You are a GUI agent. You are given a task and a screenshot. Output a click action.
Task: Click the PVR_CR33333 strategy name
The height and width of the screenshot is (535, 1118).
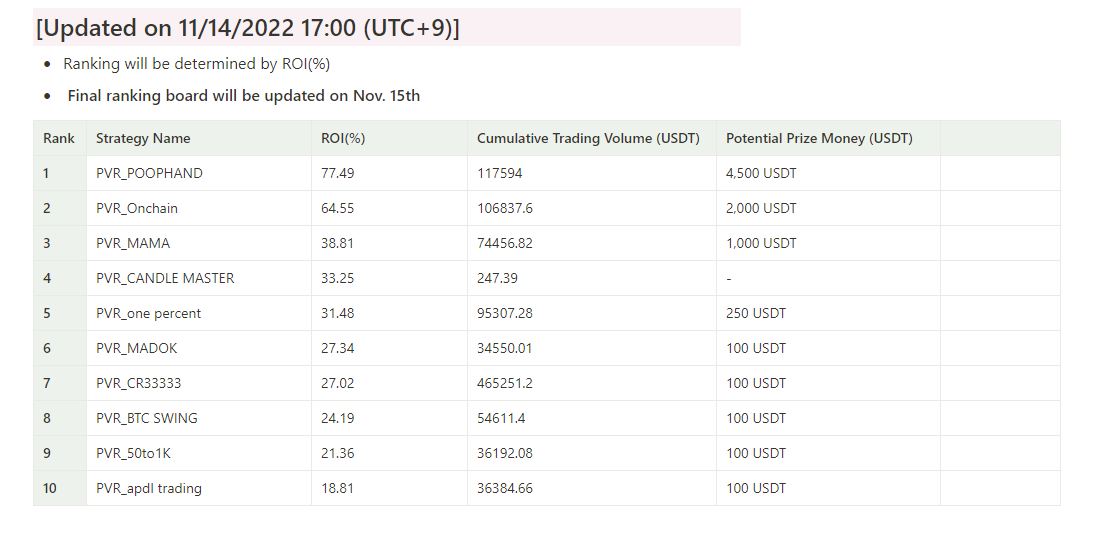[138, 383]
